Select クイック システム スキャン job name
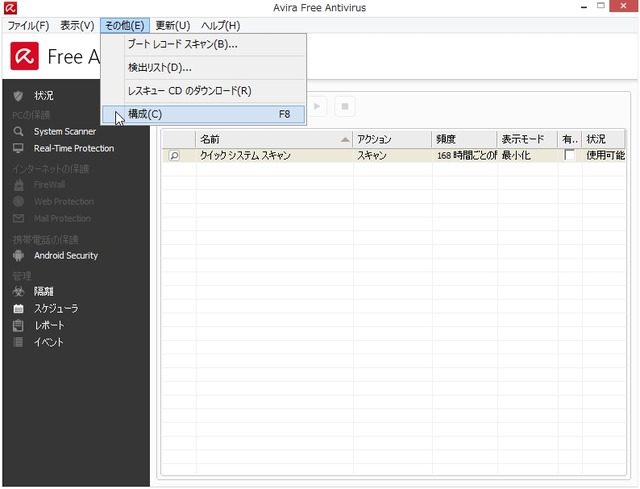The width and height of the screenshot is (640, 489). pos(245,156)
